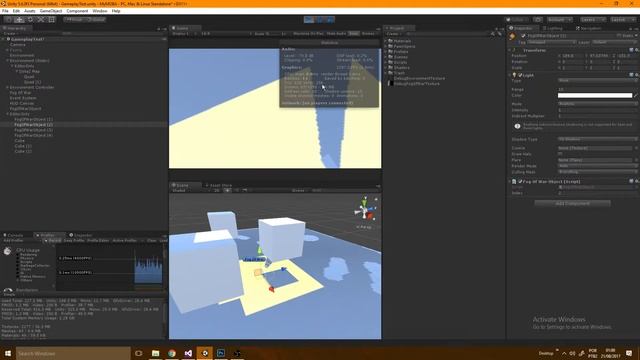
Task: Open the Shadow Type dropdown
Action: 598,140
